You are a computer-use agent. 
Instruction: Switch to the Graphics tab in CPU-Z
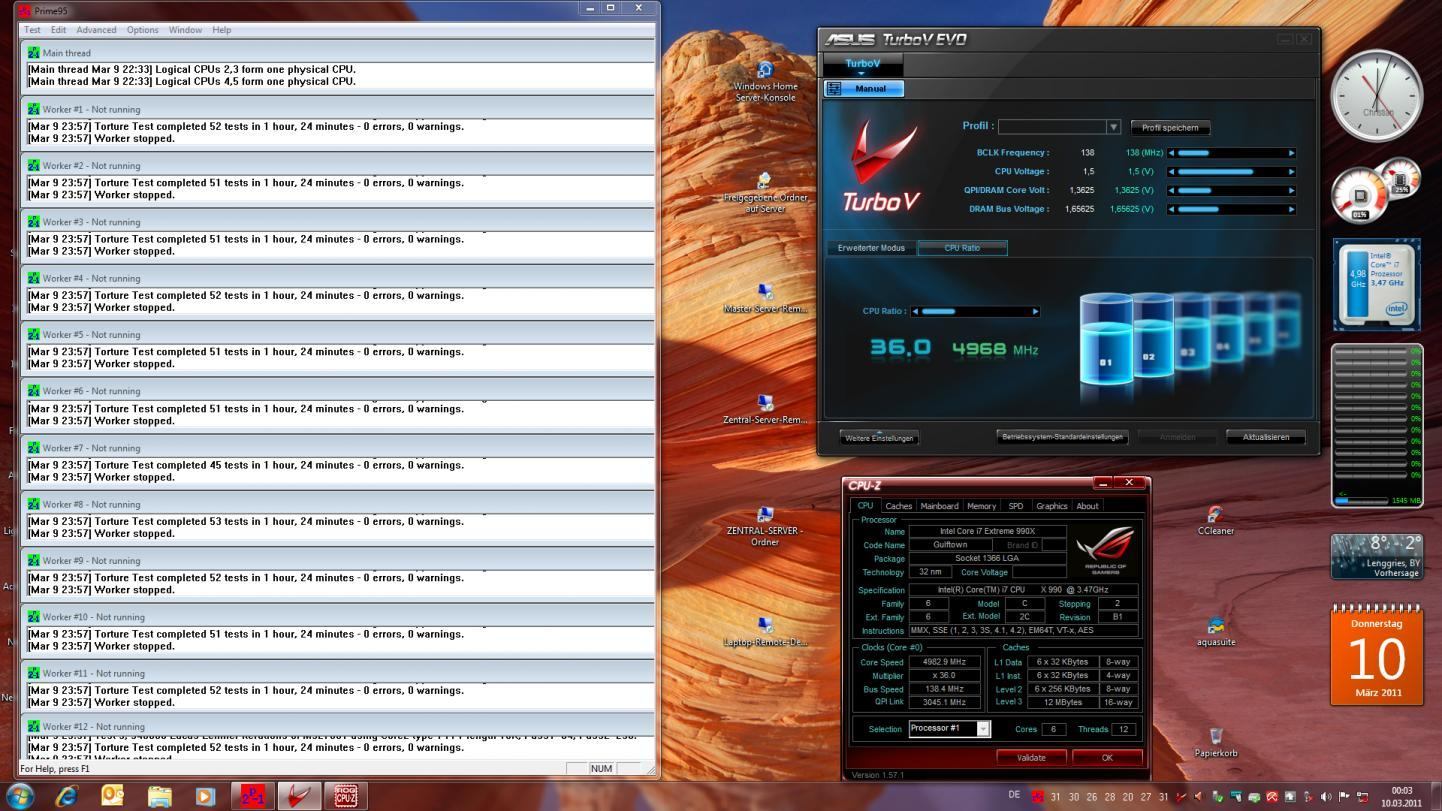coord(1051,506)
